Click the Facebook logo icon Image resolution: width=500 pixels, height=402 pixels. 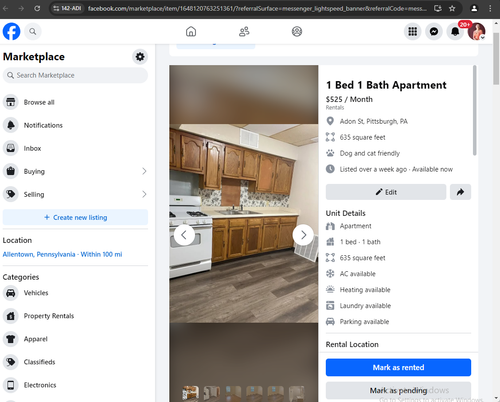(x=11, y=31)
